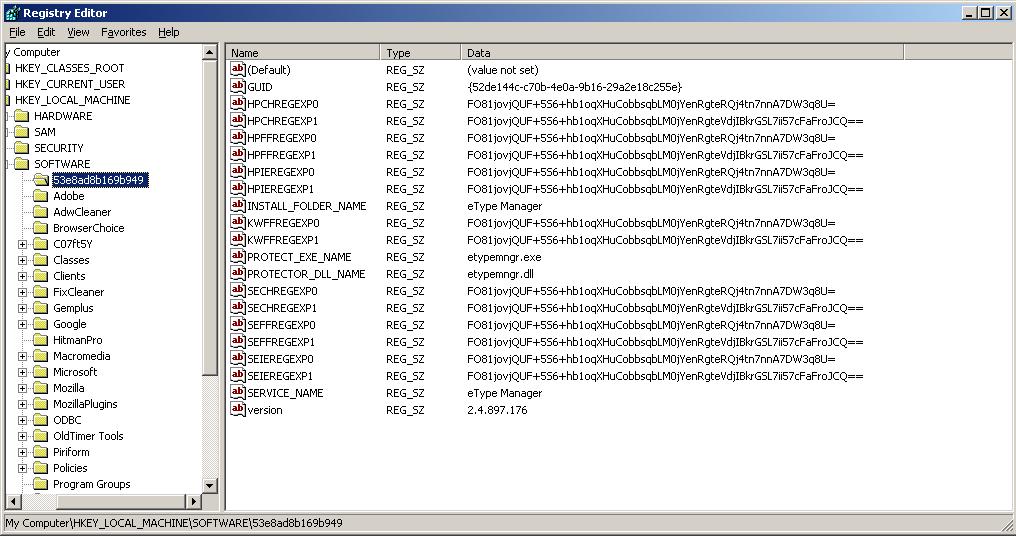This screenshot has width=1016, height=536.
Task: Open the Favorites menu
Action: 123,32
